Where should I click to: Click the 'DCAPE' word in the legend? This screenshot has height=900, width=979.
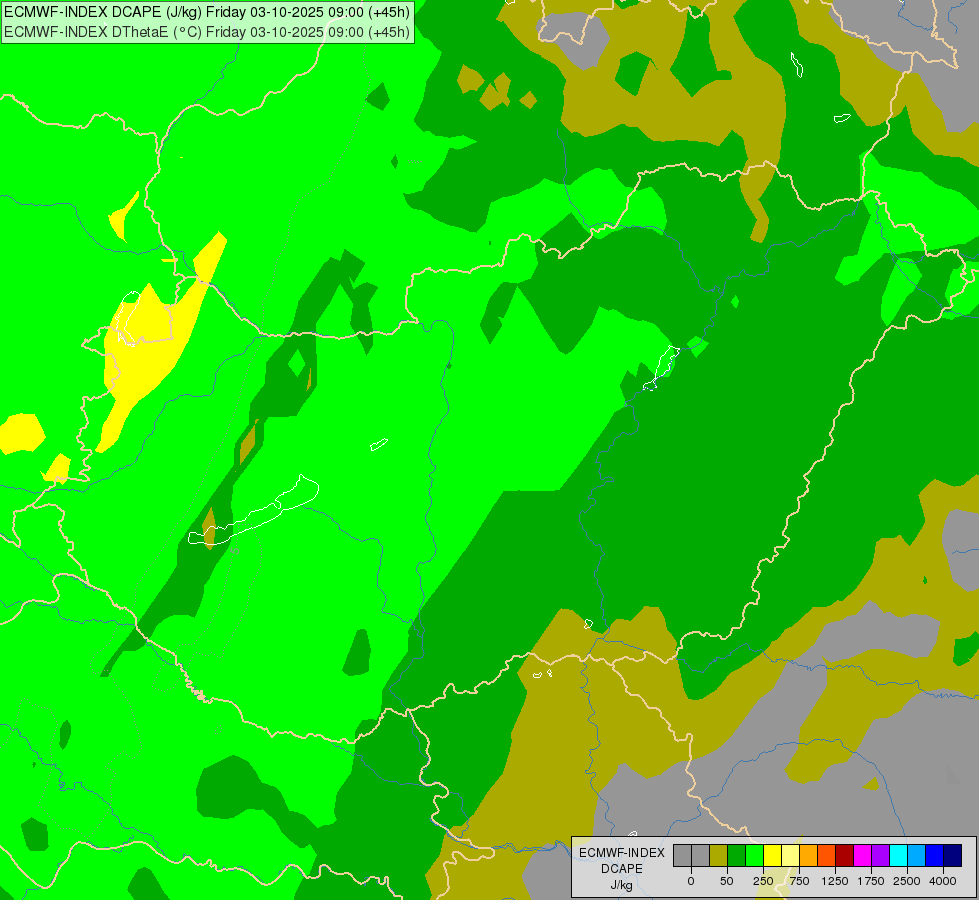[622, 869]
